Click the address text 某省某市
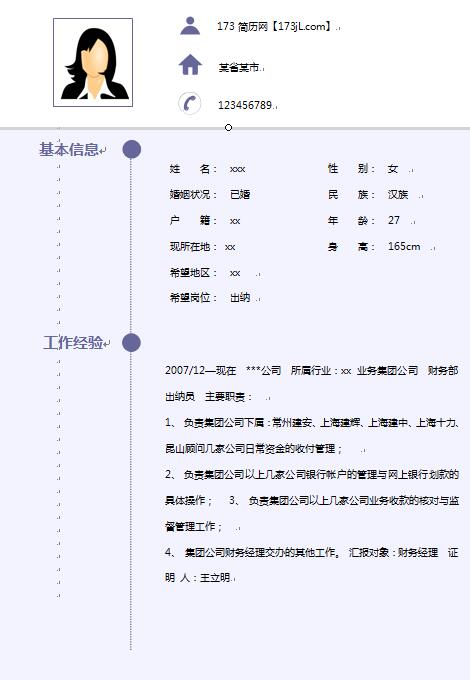Viewport: 470px width, 680px height. [x=239, y=67]
